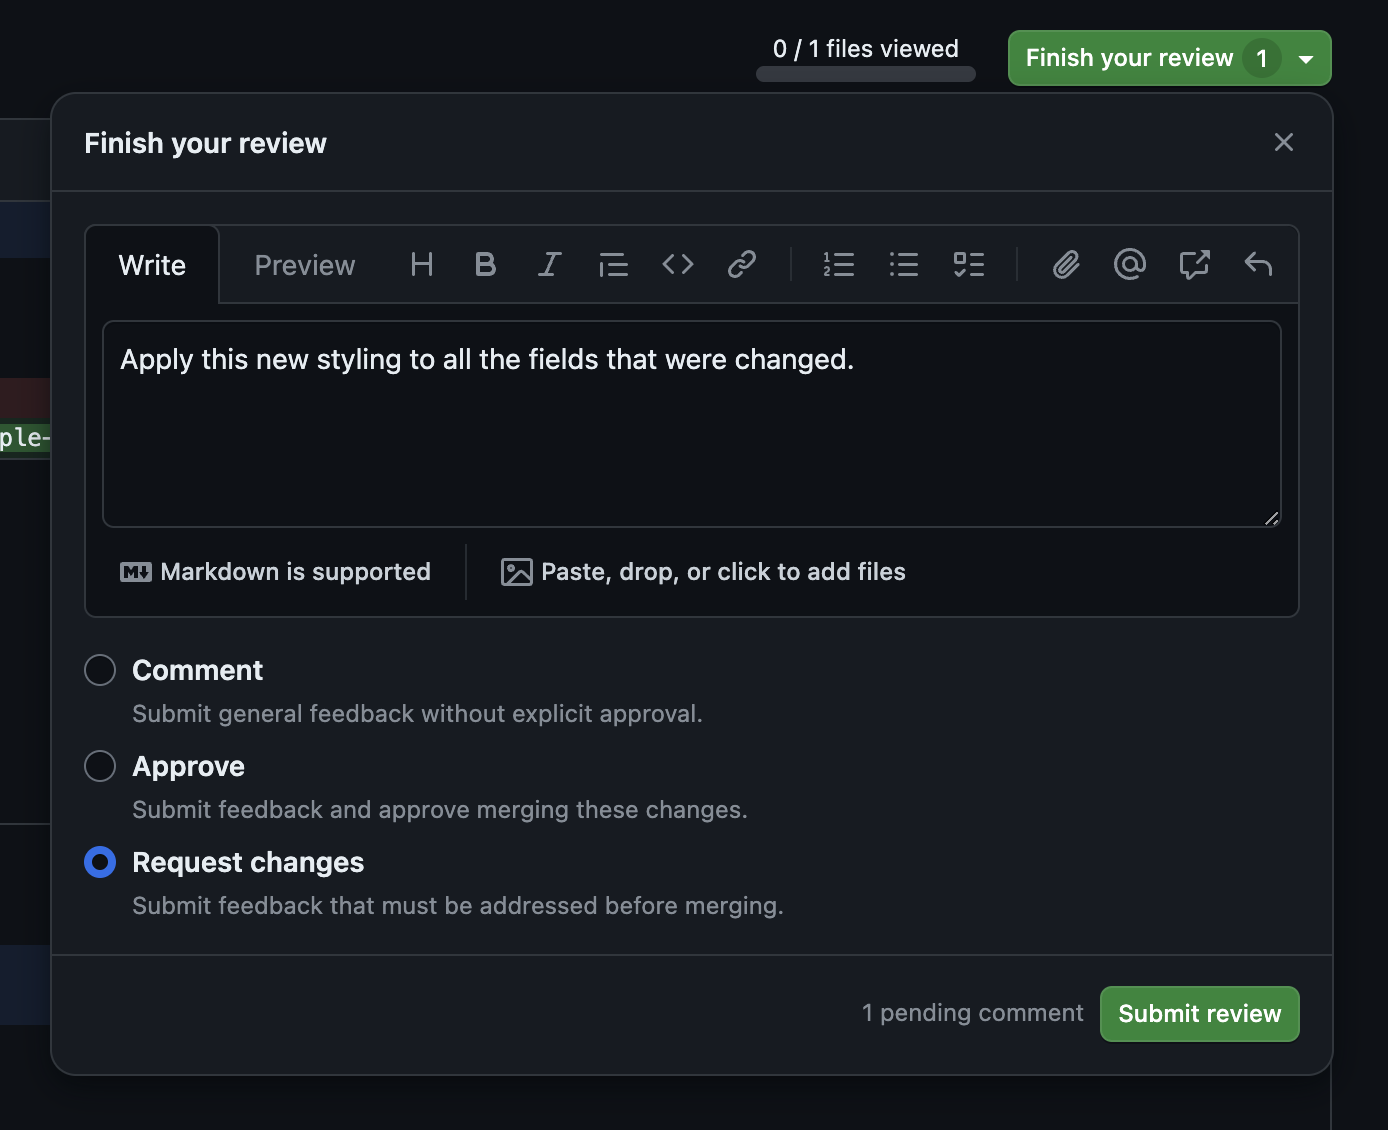1388x1130 pixels.
Task: Focus the review comment text area
Action: 692,424
